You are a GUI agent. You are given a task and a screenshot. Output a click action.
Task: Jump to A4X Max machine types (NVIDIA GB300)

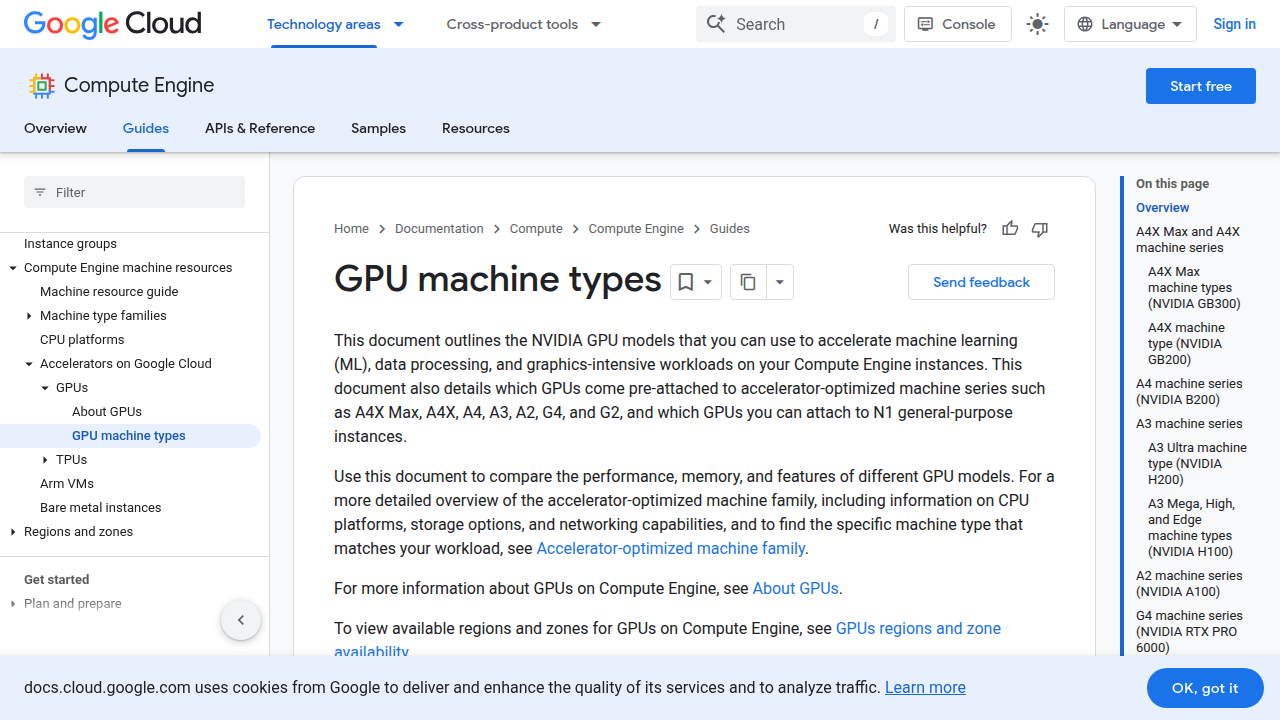[x=1194, y=288]
